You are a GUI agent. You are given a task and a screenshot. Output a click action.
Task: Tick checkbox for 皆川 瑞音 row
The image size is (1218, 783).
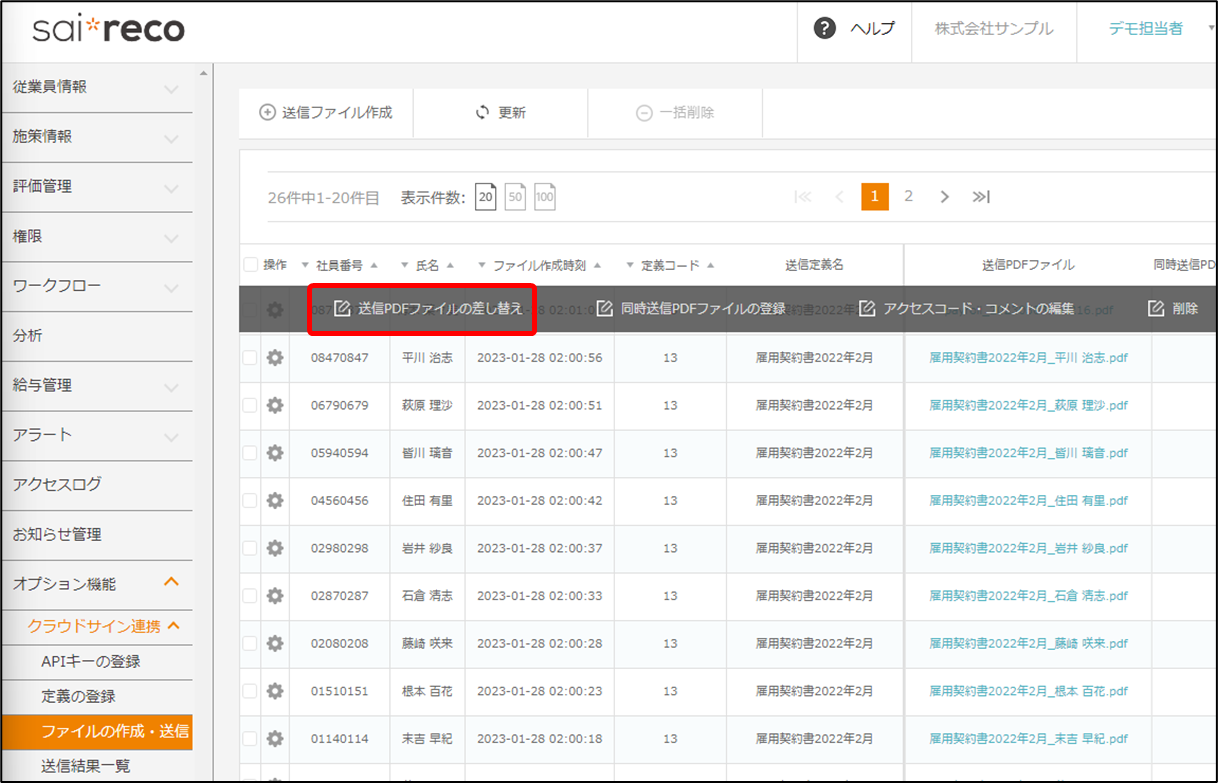click(x=250, y=453)
